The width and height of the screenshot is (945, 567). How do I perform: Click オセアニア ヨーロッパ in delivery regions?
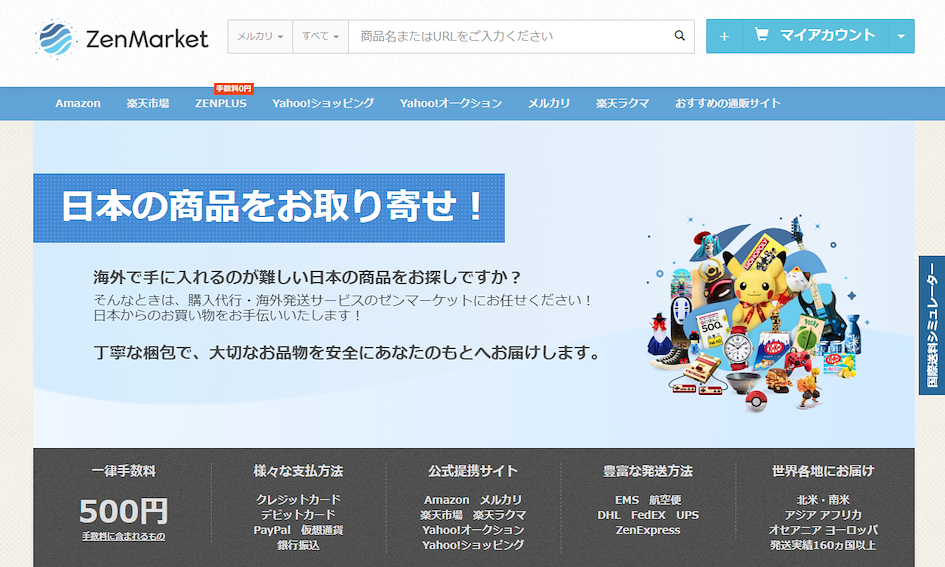coord(823,530)
